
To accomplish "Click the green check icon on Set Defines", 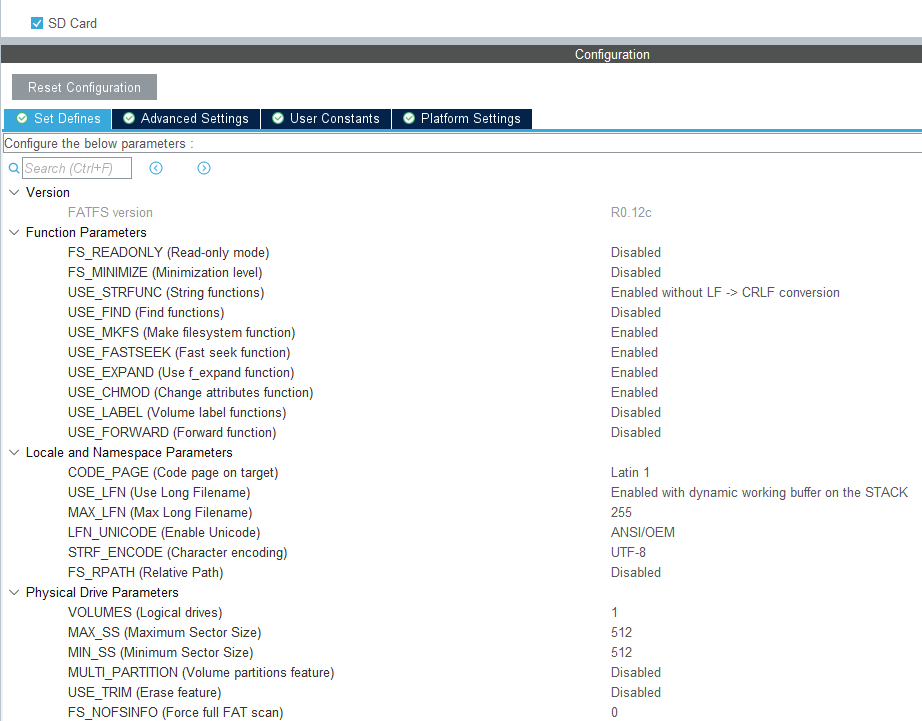I will 23,118.
